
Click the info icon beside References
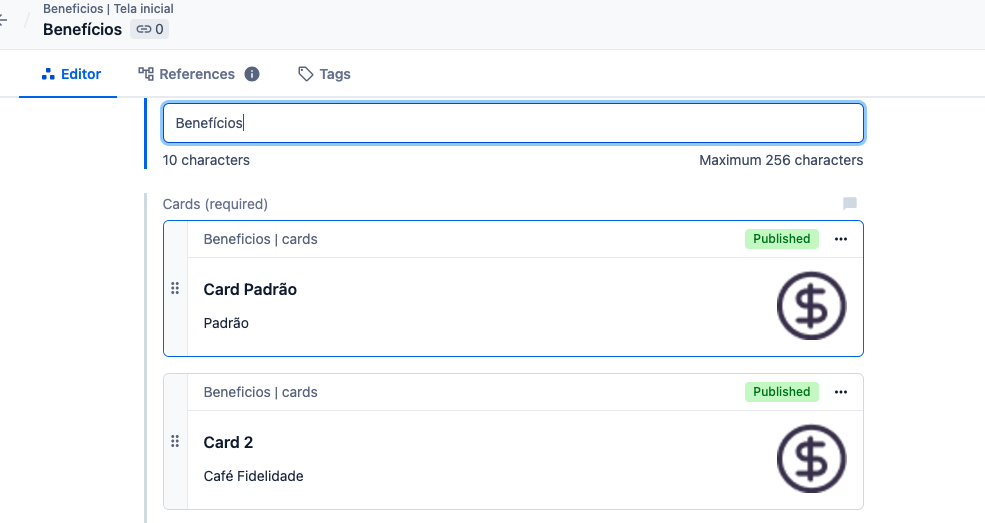pos(252,74)
